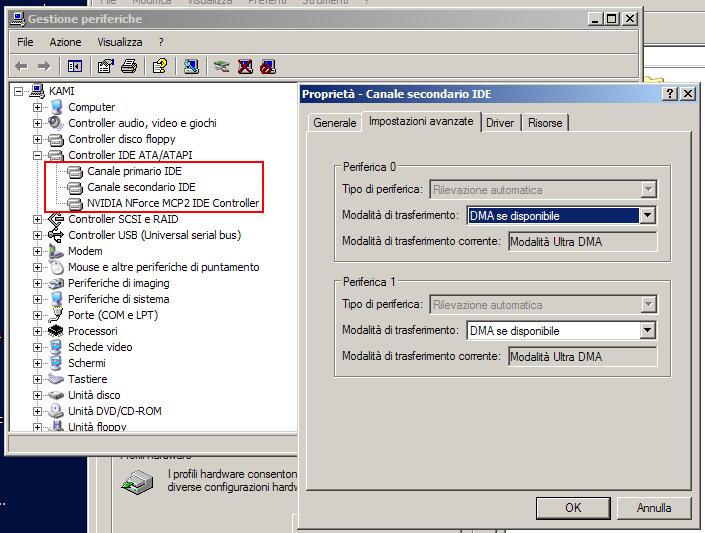Screen dimensions: 705x533
Task: Select Mouse e altre periferiche di puntamento
Action: [164, 267]
